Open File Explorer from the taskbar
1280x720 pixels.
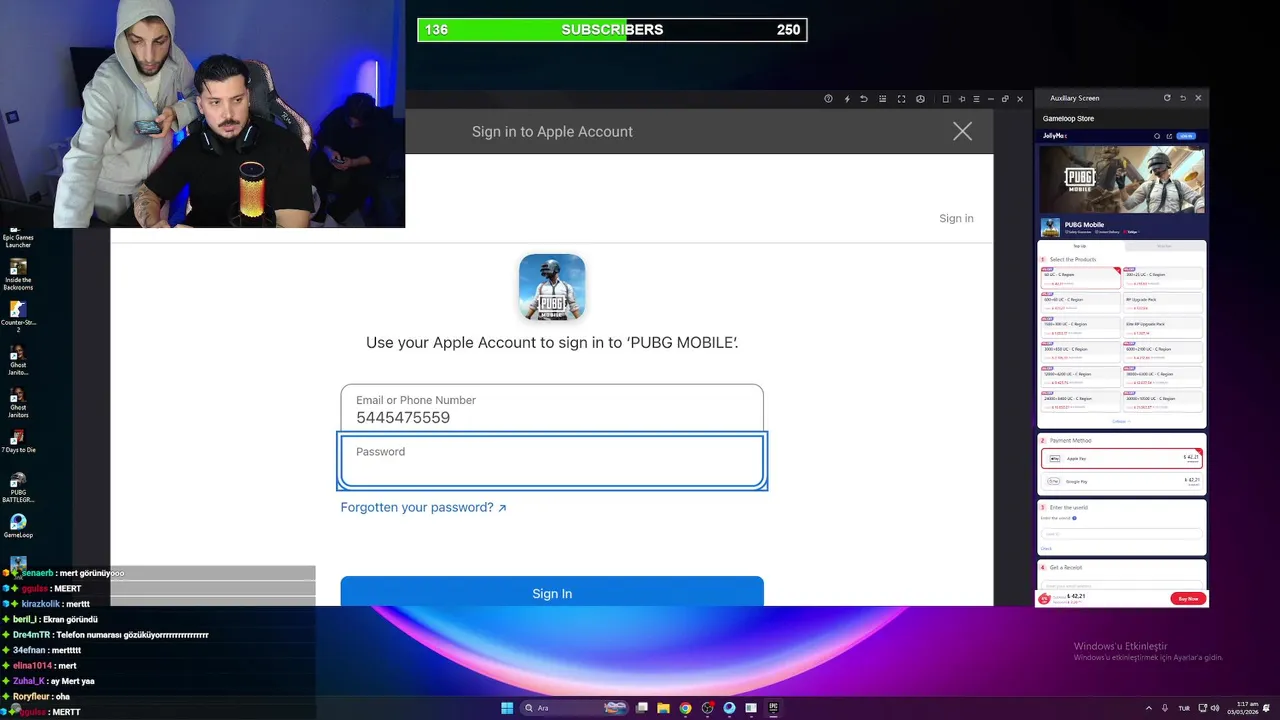pyautogui.click(x=663, y=708)
